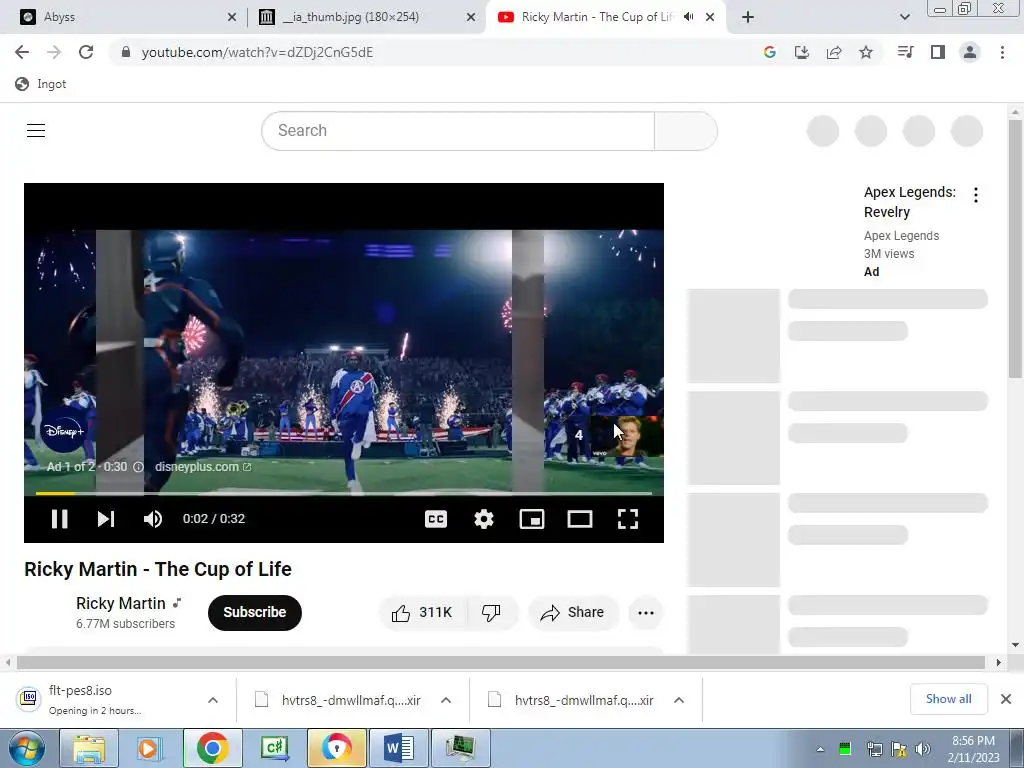
Task: Open the YouTube hamburger guide menu
Action: tap(36, 131)
